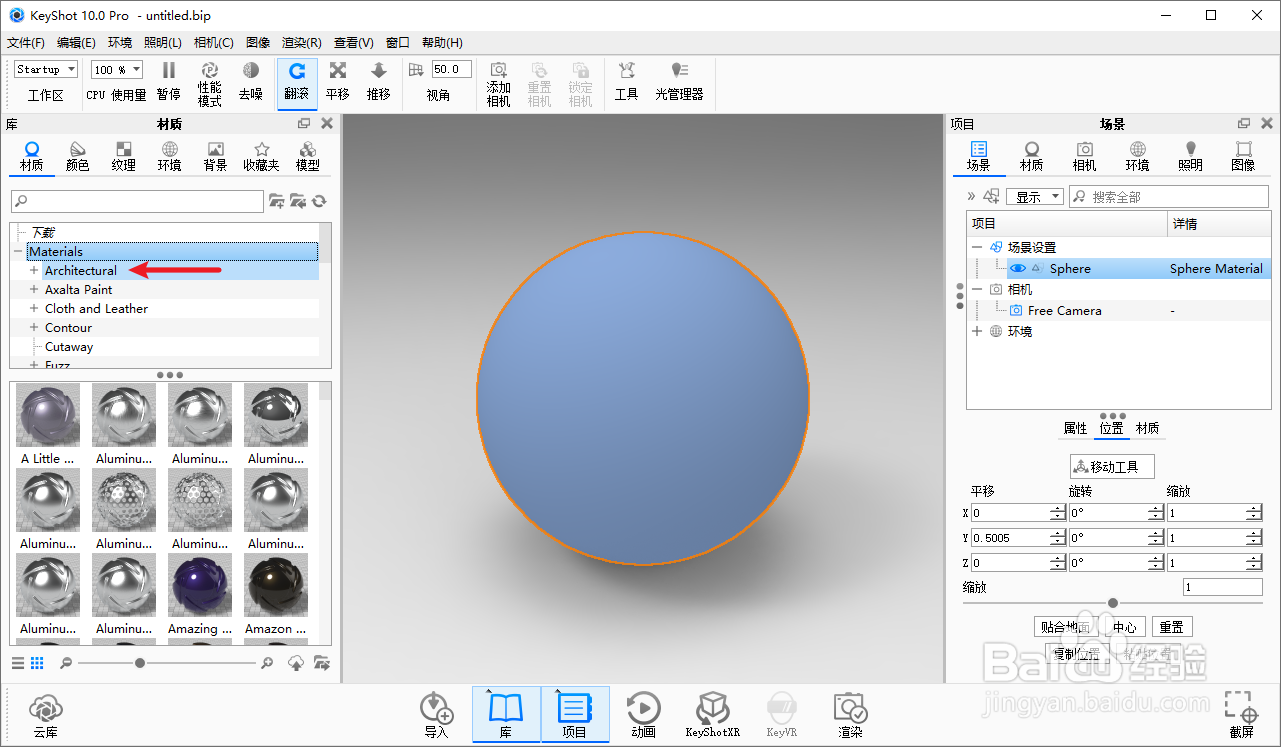Image resolution: width=1281 pixels, height=747 pixels.
Task: Switch library to list view
Action: click(x=18, y=663)
